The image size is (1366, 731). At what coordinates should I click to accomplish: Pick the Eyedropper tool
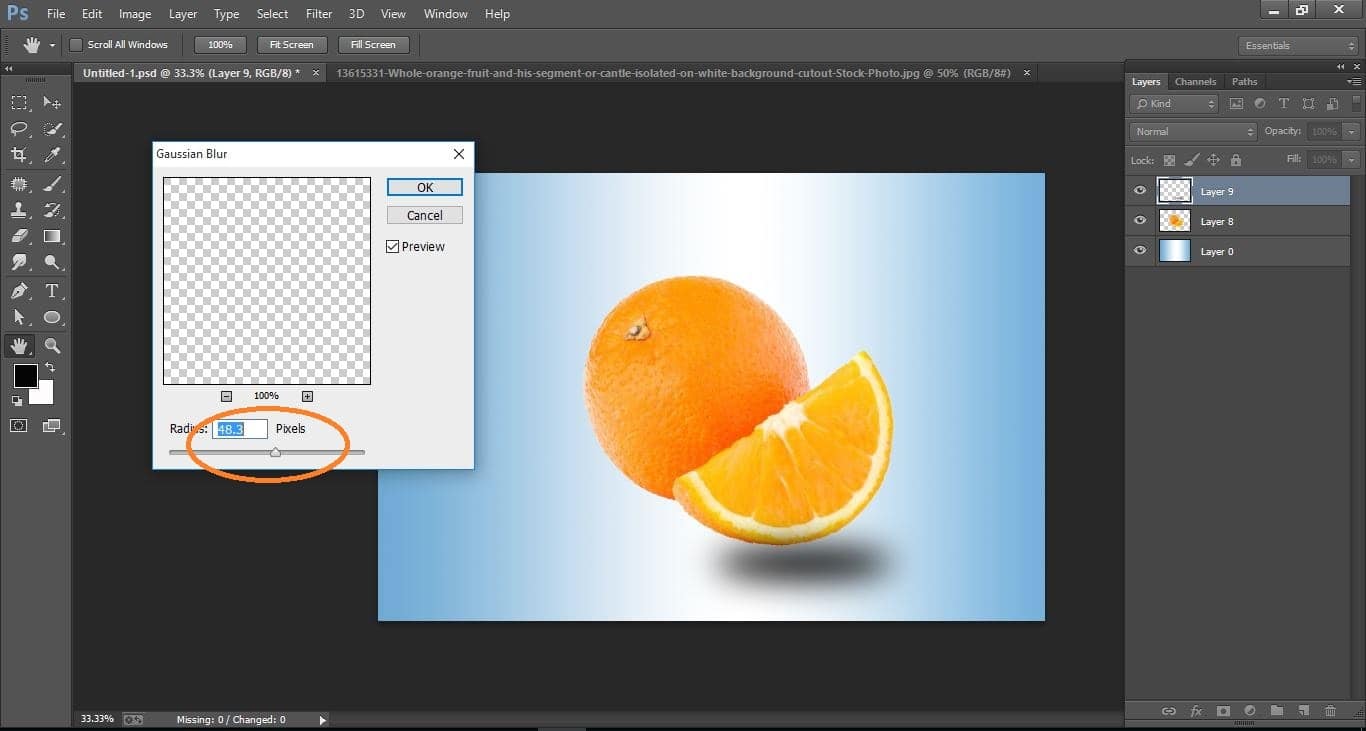(x=52, y=155)
